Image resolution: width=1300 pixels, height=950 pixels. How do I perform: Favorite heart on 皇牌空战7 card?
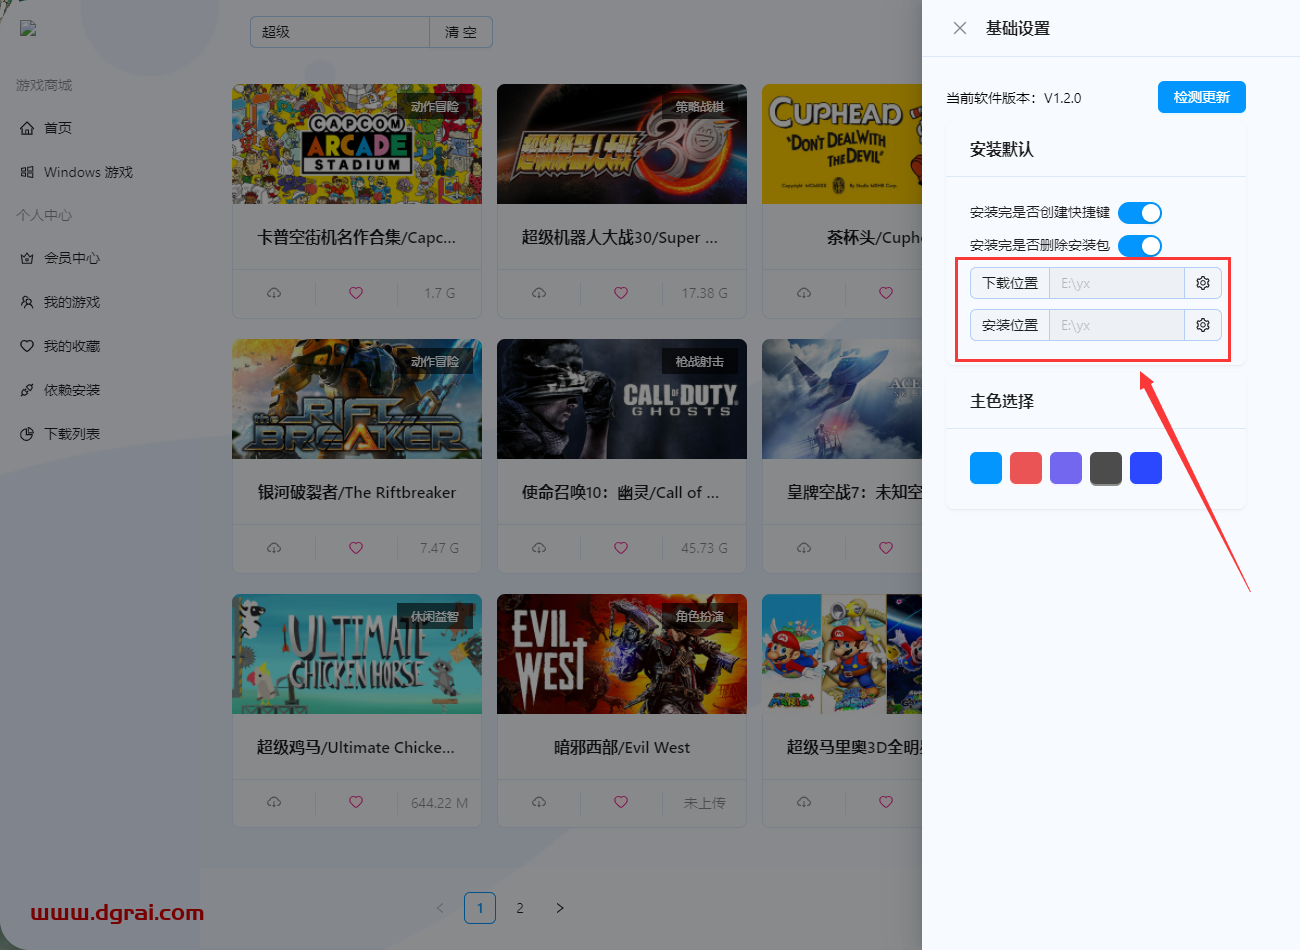(886, 548)
